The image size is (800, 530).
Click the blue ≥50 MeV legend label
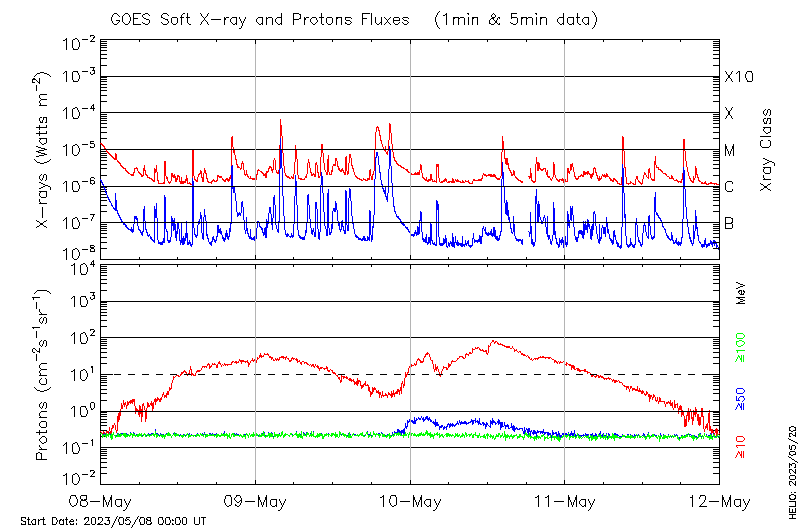click(741, 399)
